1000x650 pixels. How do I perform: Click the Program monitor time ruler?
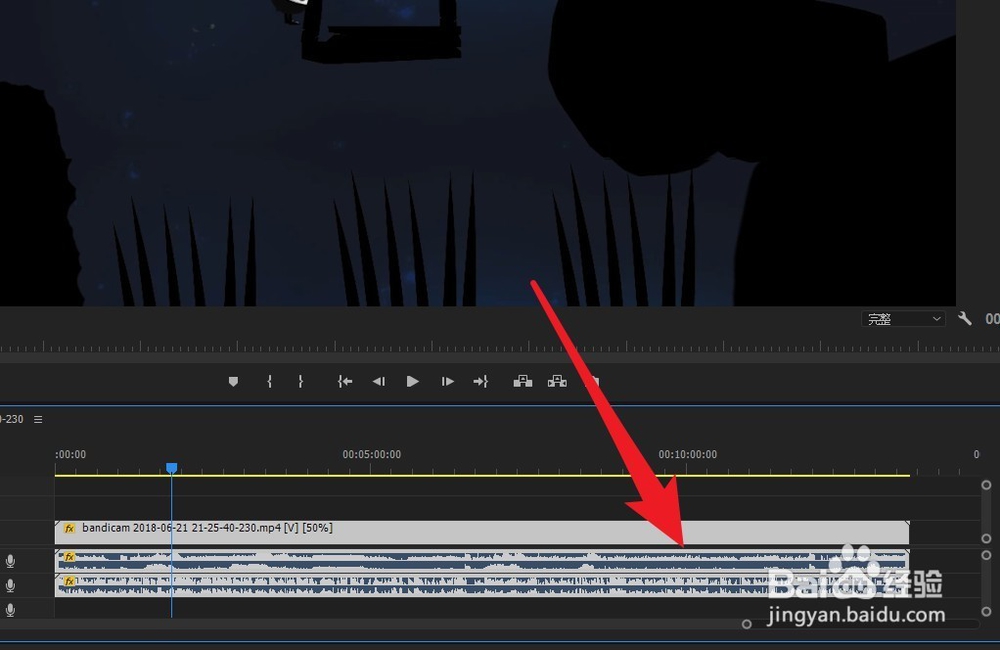click(x=500, y=346)
